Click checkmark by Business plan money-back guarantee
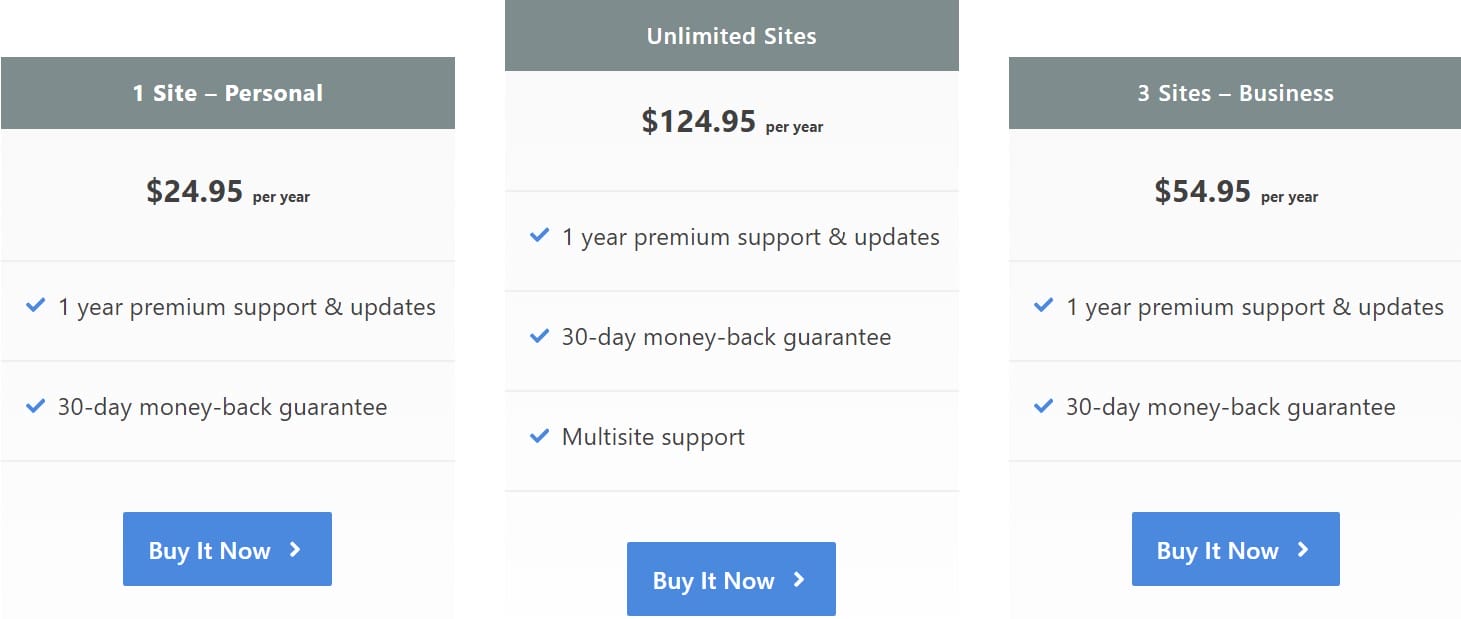 (x=1043, y=406)
